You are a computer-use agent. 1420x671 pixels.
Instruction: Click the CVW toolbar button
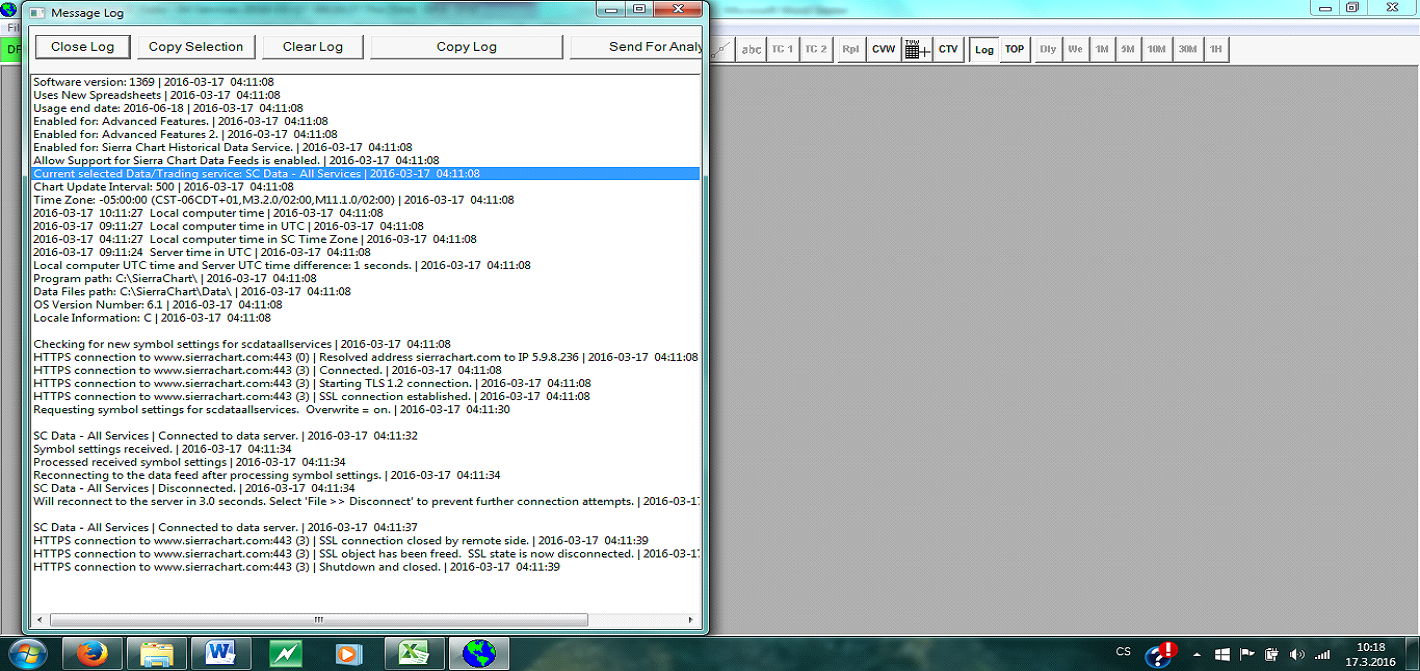tap(884, 49)
